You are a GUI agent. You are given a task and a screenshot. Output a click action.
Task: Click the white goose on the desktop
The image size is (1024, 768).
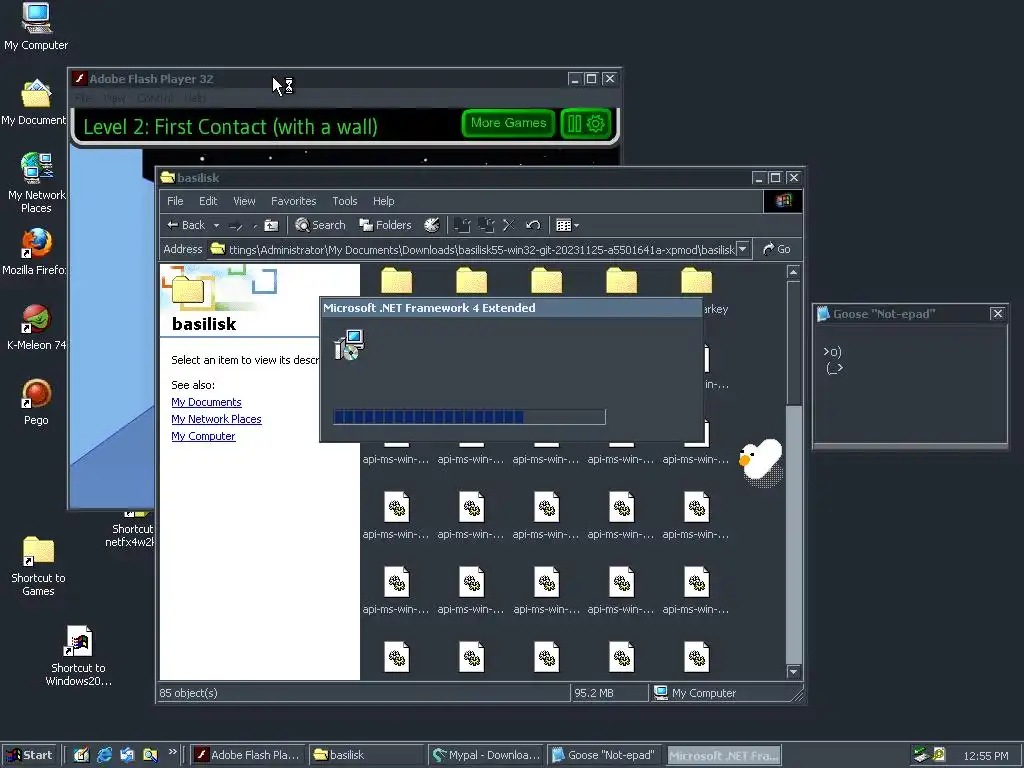pyautogui.click(x=761, y=460)
